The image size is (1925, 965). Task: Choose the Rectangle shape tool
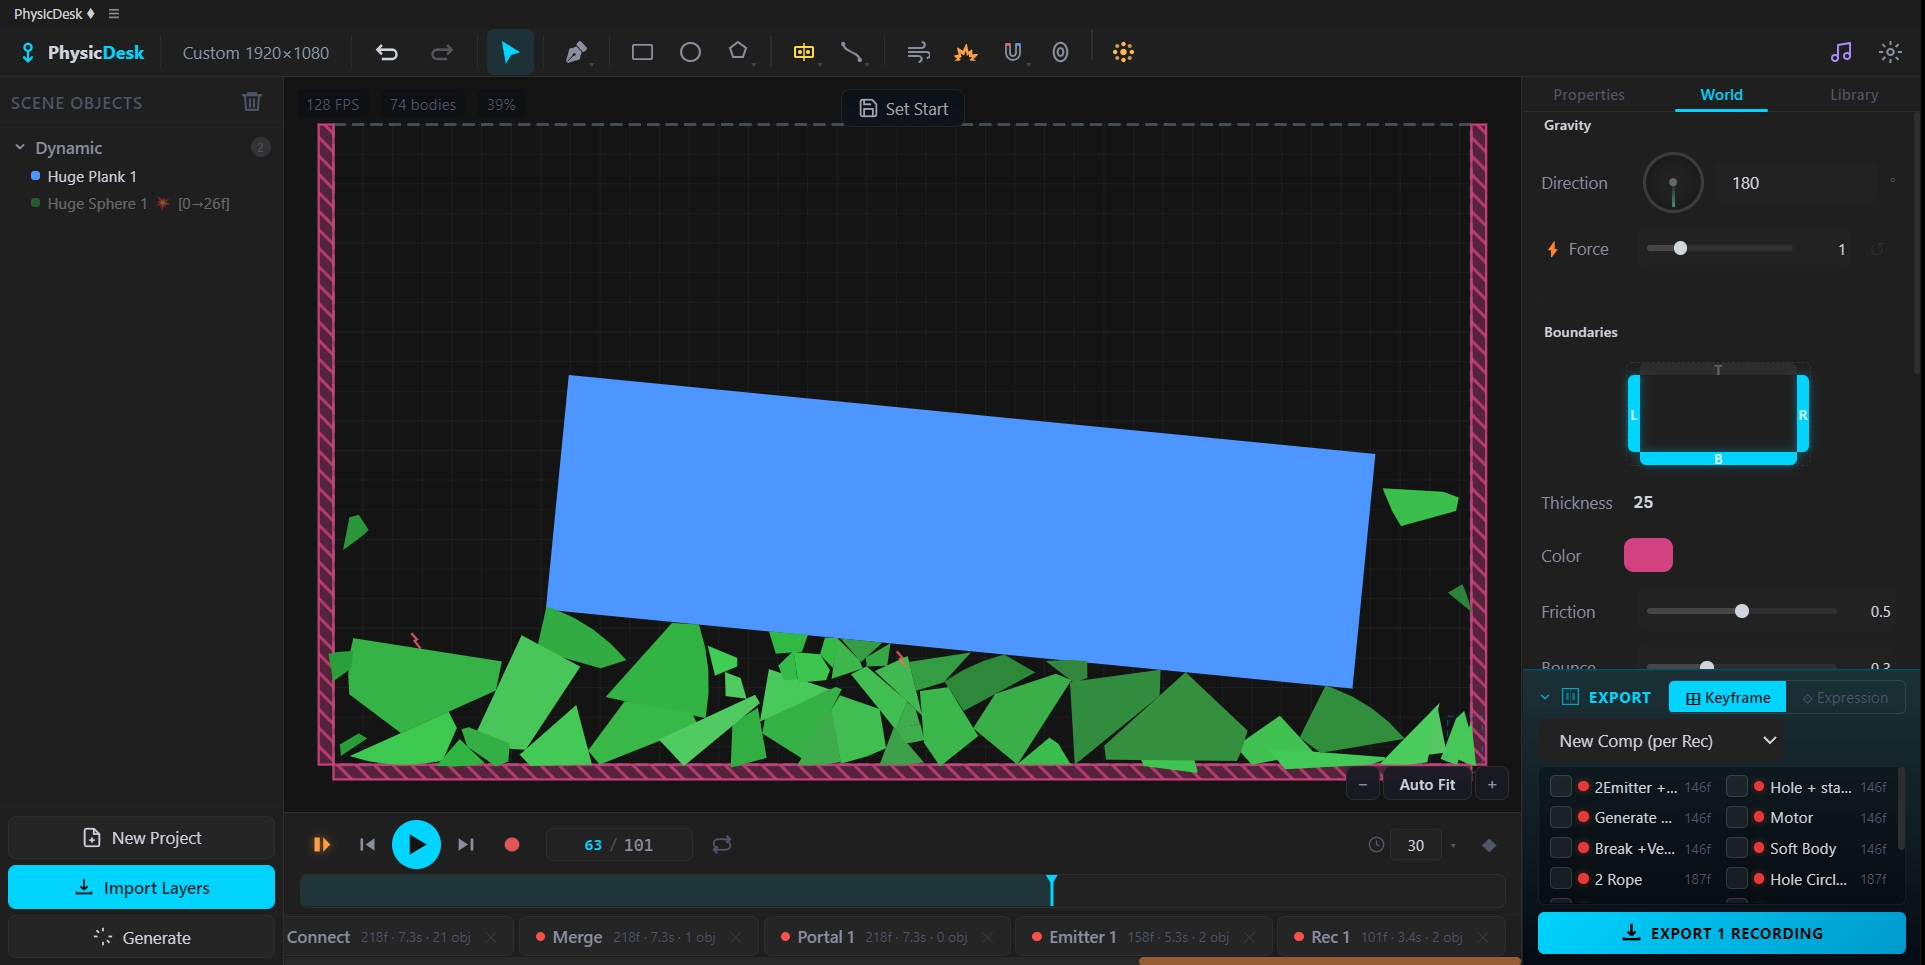tap(642, 52)
